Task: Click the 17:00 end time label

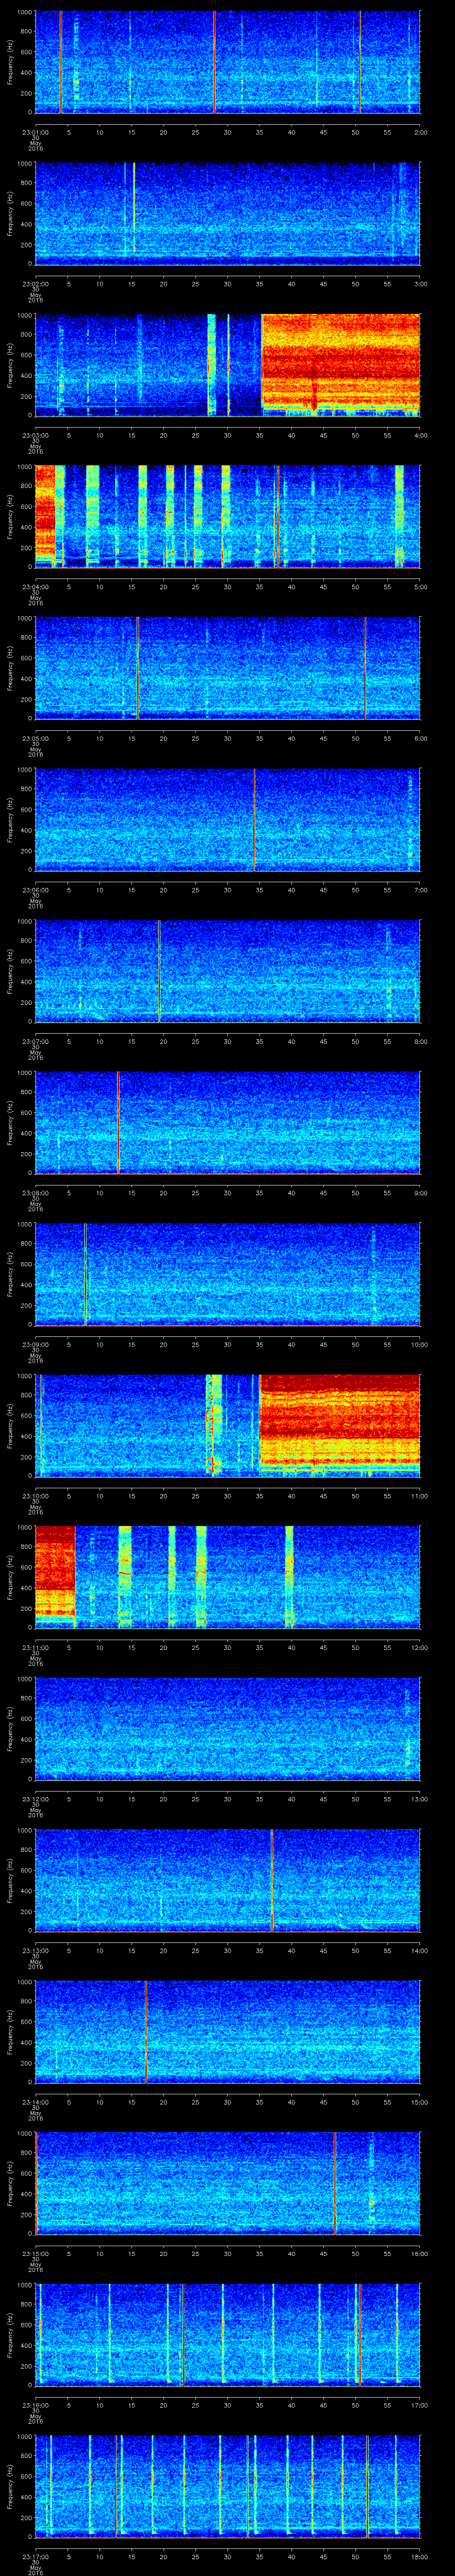Action: click(420, 2405)
